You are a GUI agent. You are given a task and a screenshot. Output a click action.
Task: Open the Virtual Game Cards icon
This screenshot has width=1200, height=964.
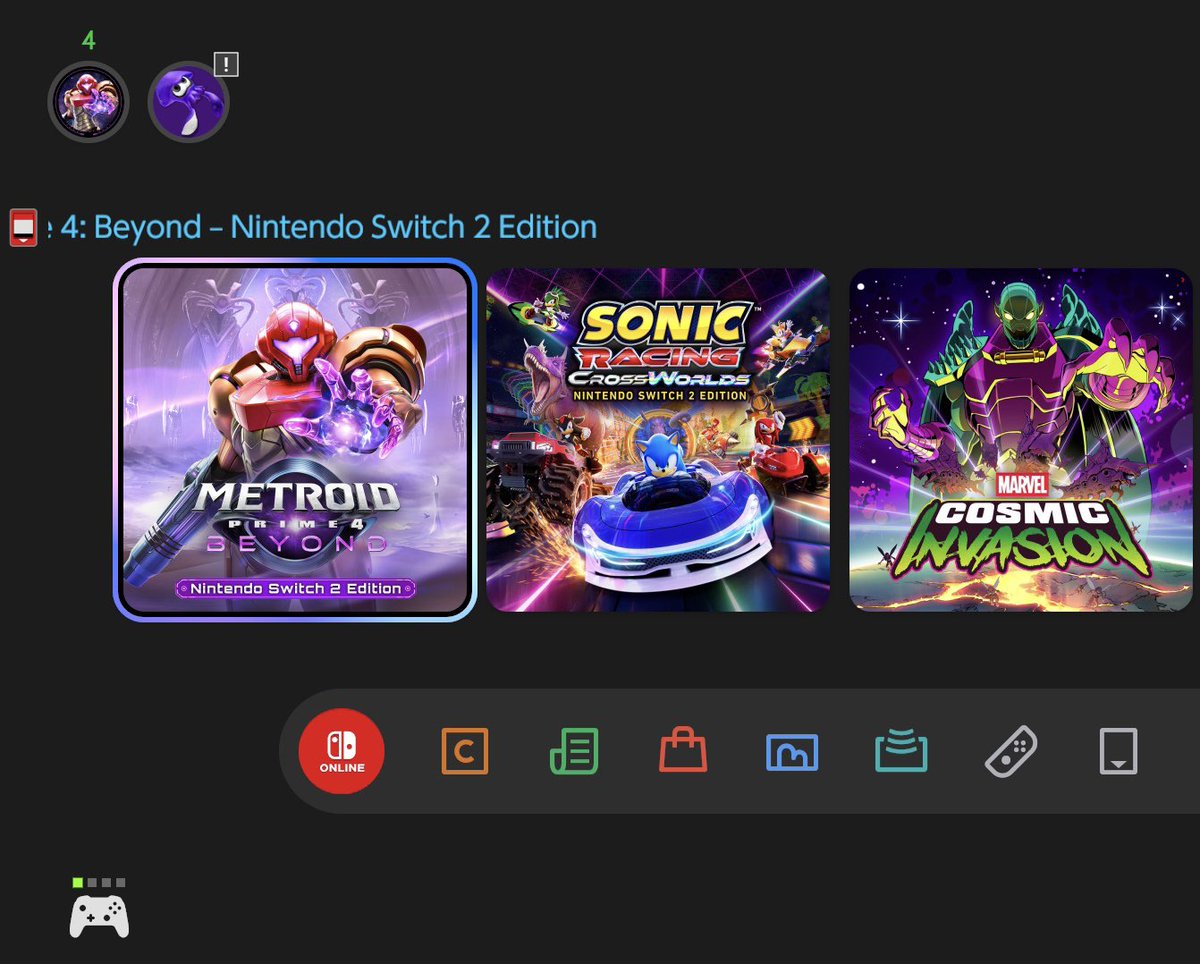point(1119,751)
